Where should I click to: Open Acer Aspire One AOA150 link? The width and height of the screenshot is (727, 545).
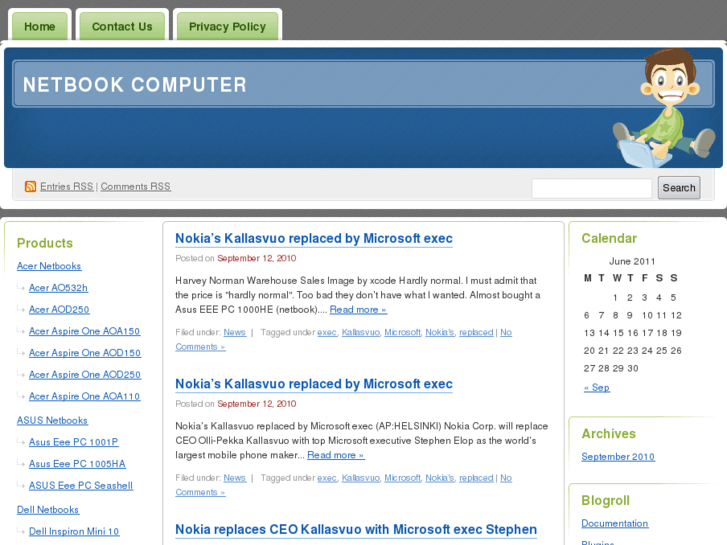[84, 331]
